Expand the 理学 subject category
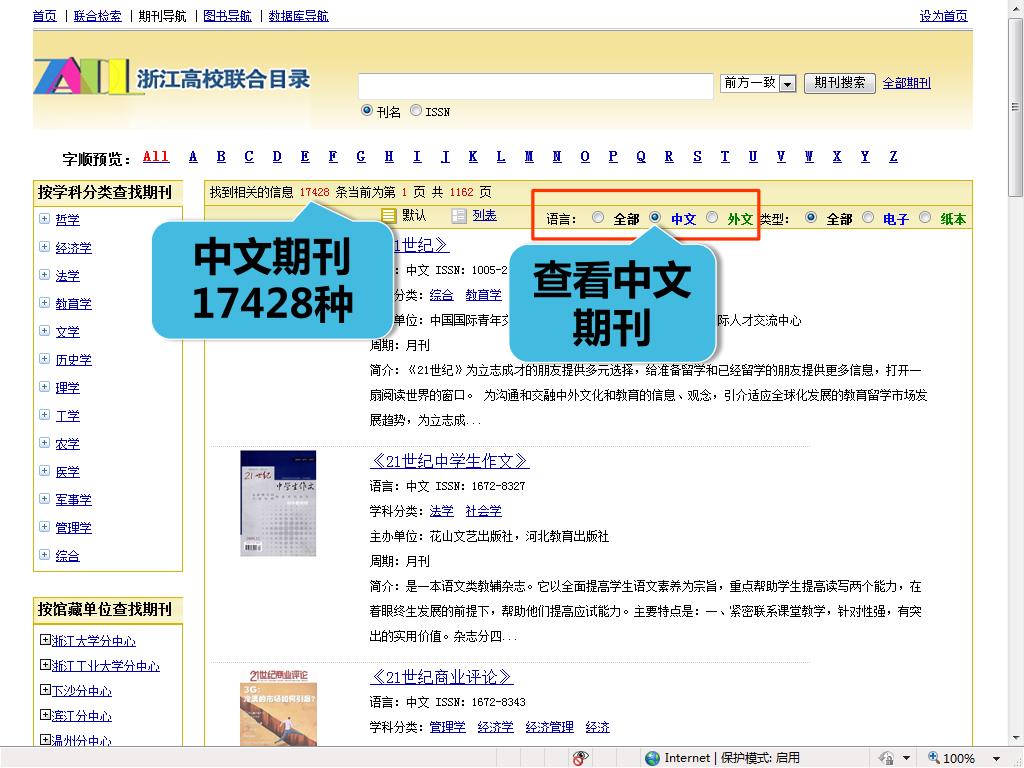This screenshot has width=1024, height=768. click(x=44, y=387)
